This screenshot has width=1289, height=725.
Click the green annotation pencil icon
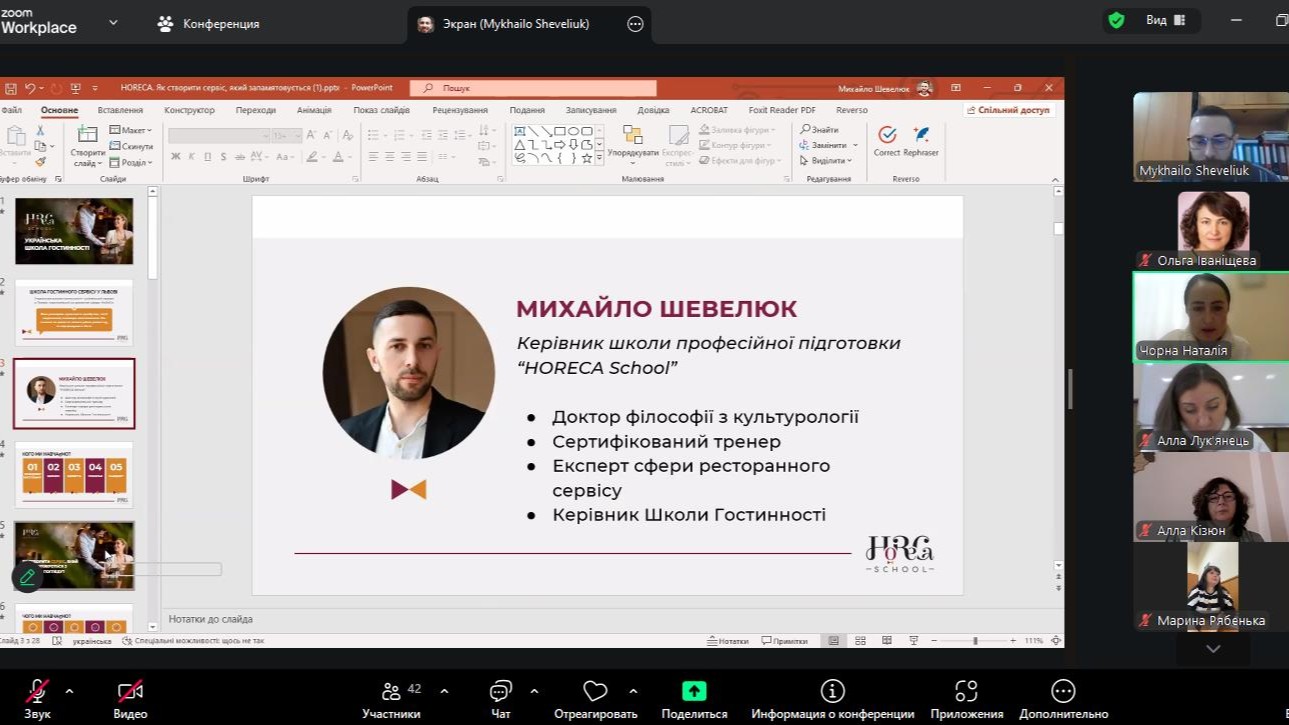point(27,577)
